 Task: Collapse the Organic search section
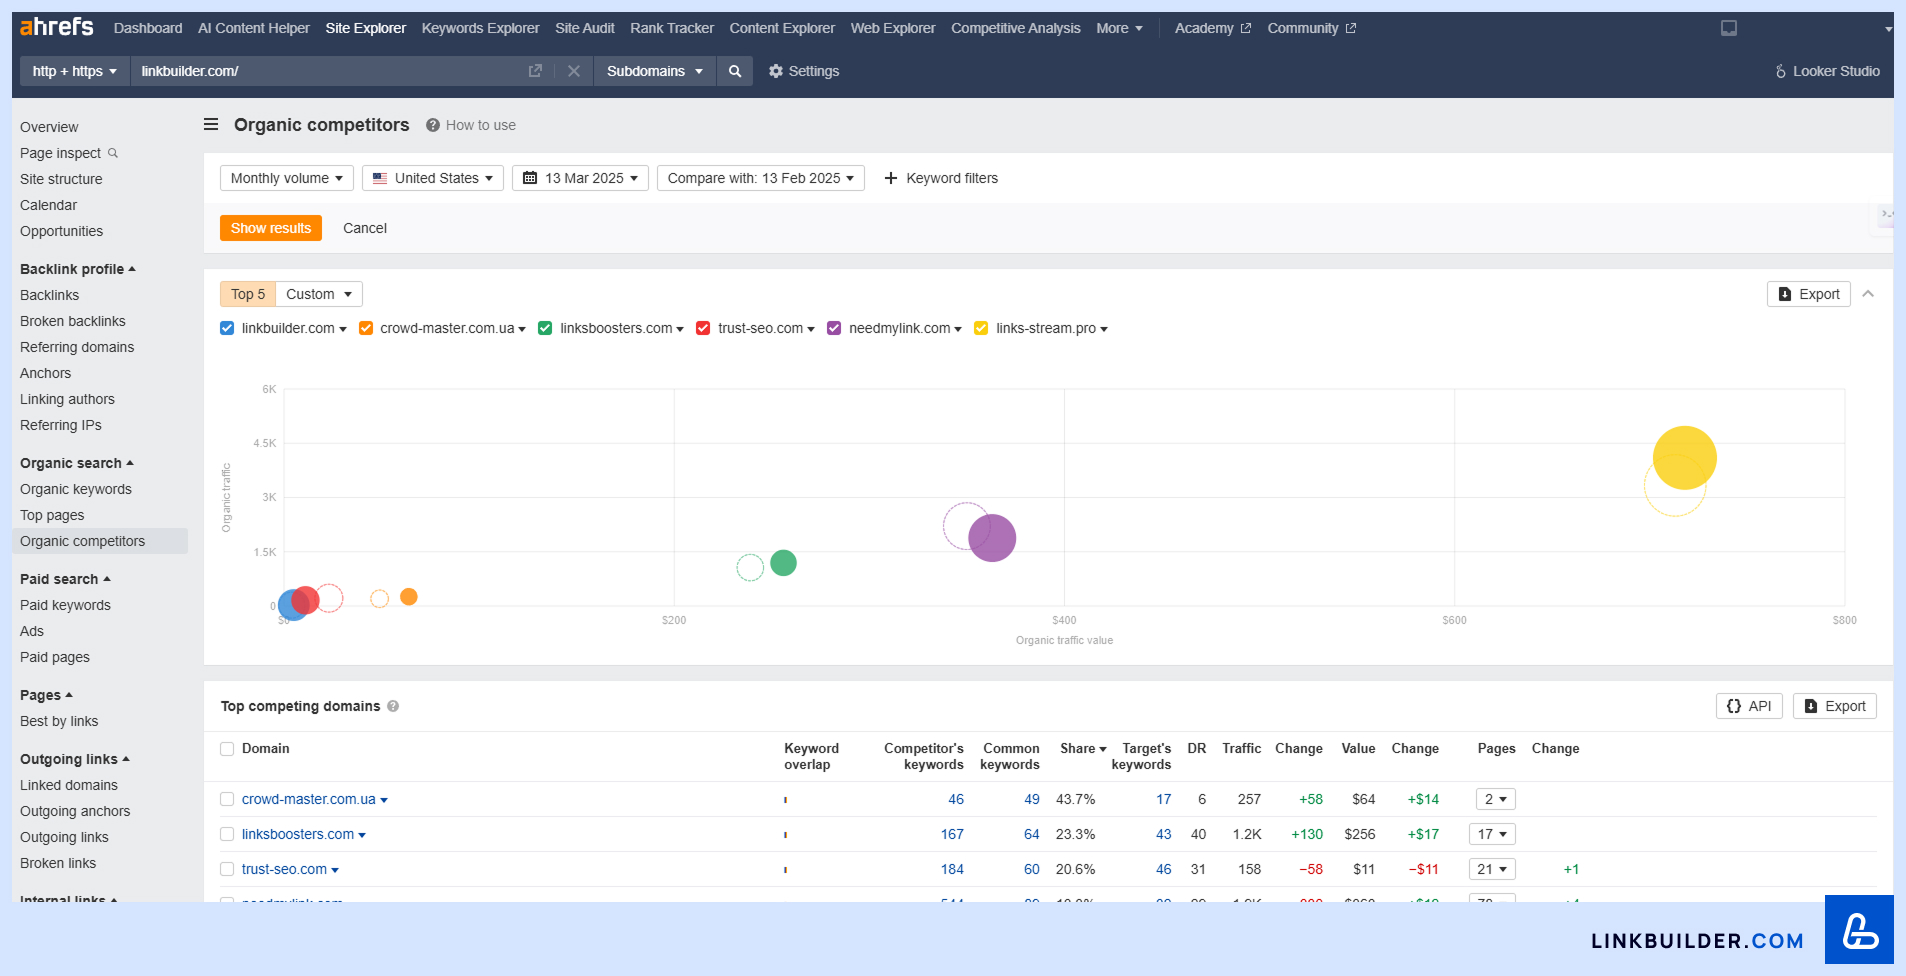(77, 463)
